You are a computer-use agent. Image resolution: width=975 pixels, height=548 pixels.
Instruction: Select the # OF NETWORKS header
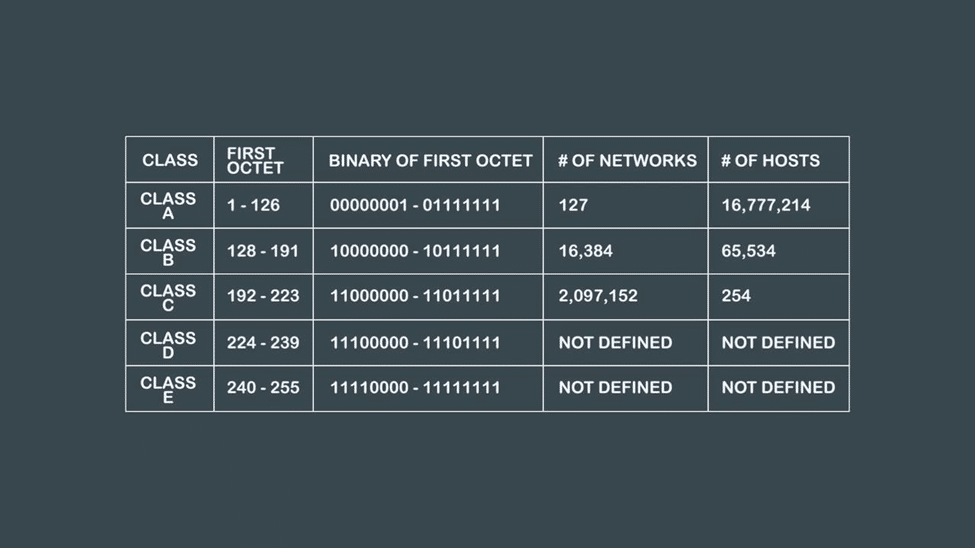tap(627, 160)
